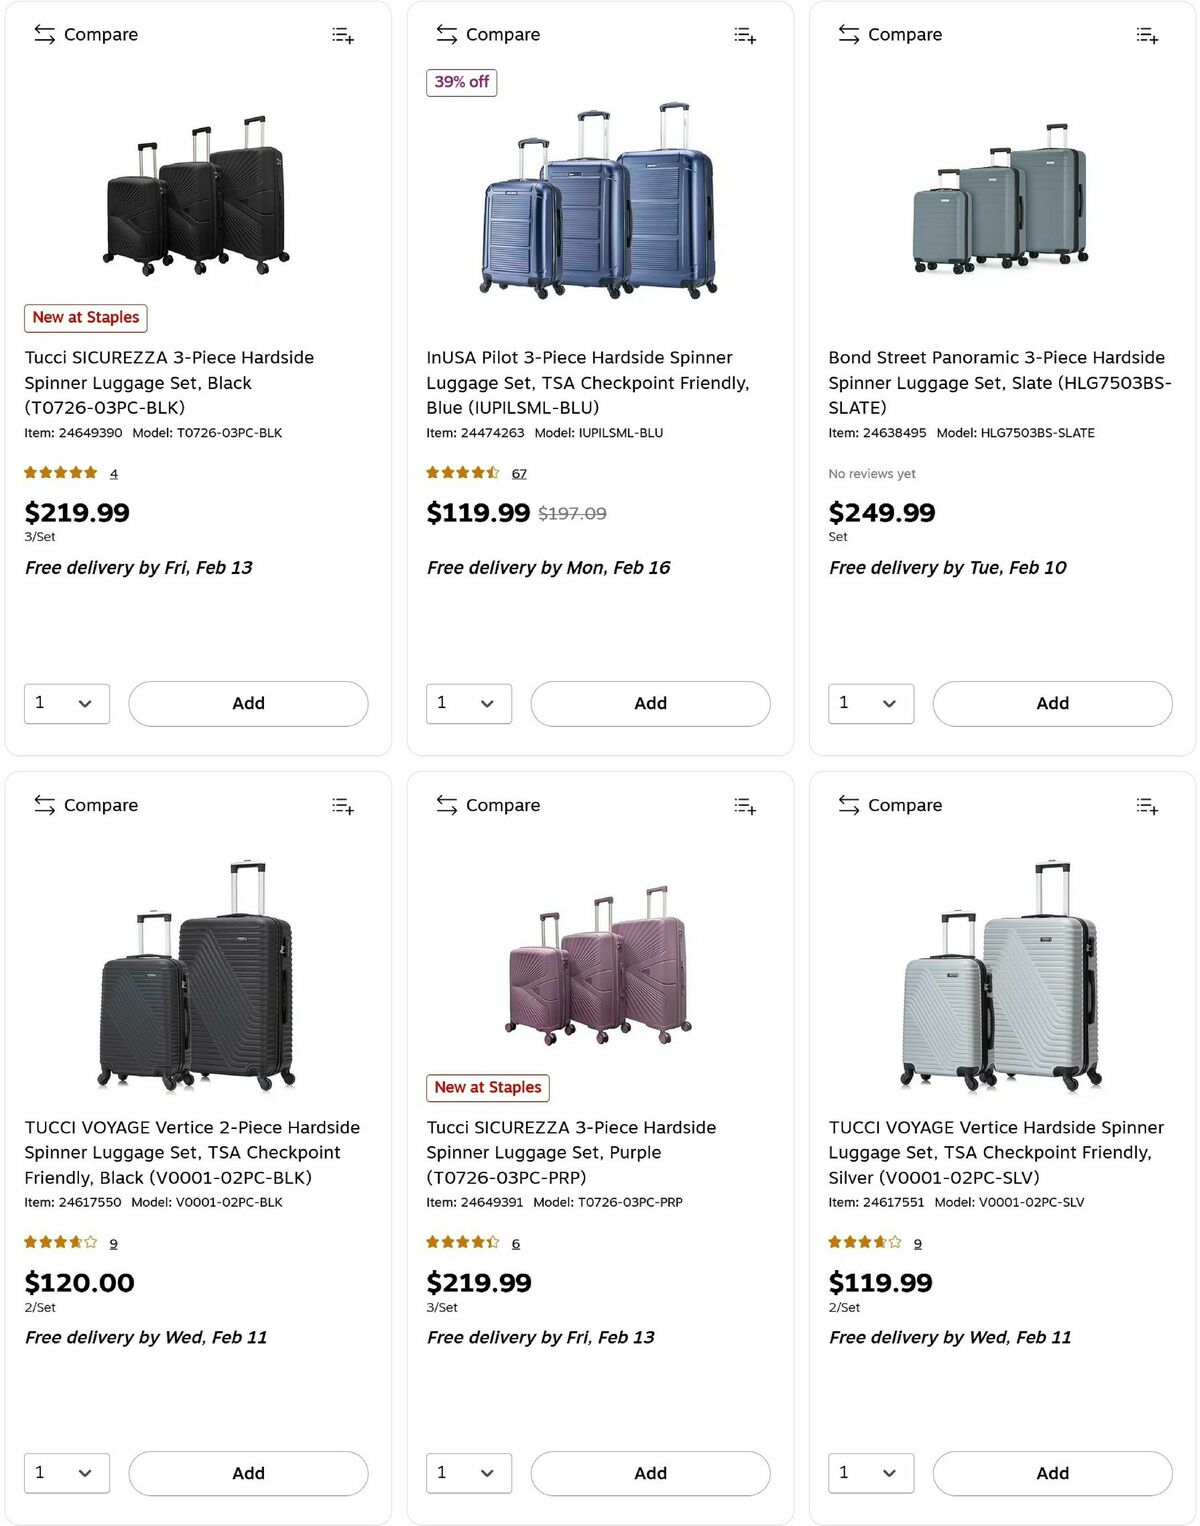Expand the Bond Street quantity selector
The width and height of the screenshot is (1200, 1526).
(871, 703)
